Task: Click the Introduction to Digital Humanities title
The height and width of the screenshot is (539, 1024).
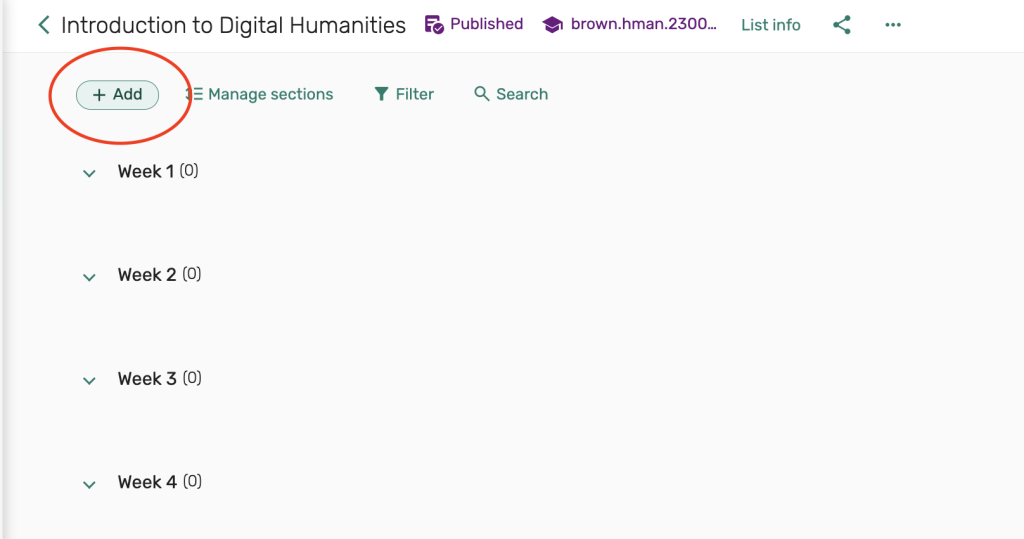Action: click(233, 25)
